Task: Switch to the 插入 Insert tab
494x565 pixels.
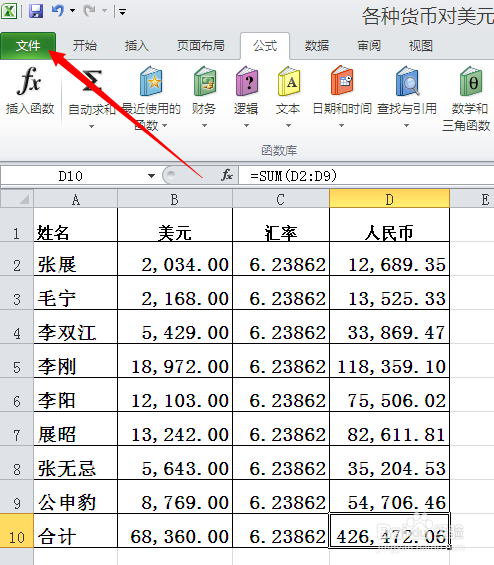Action: click(x=137, y=46)
